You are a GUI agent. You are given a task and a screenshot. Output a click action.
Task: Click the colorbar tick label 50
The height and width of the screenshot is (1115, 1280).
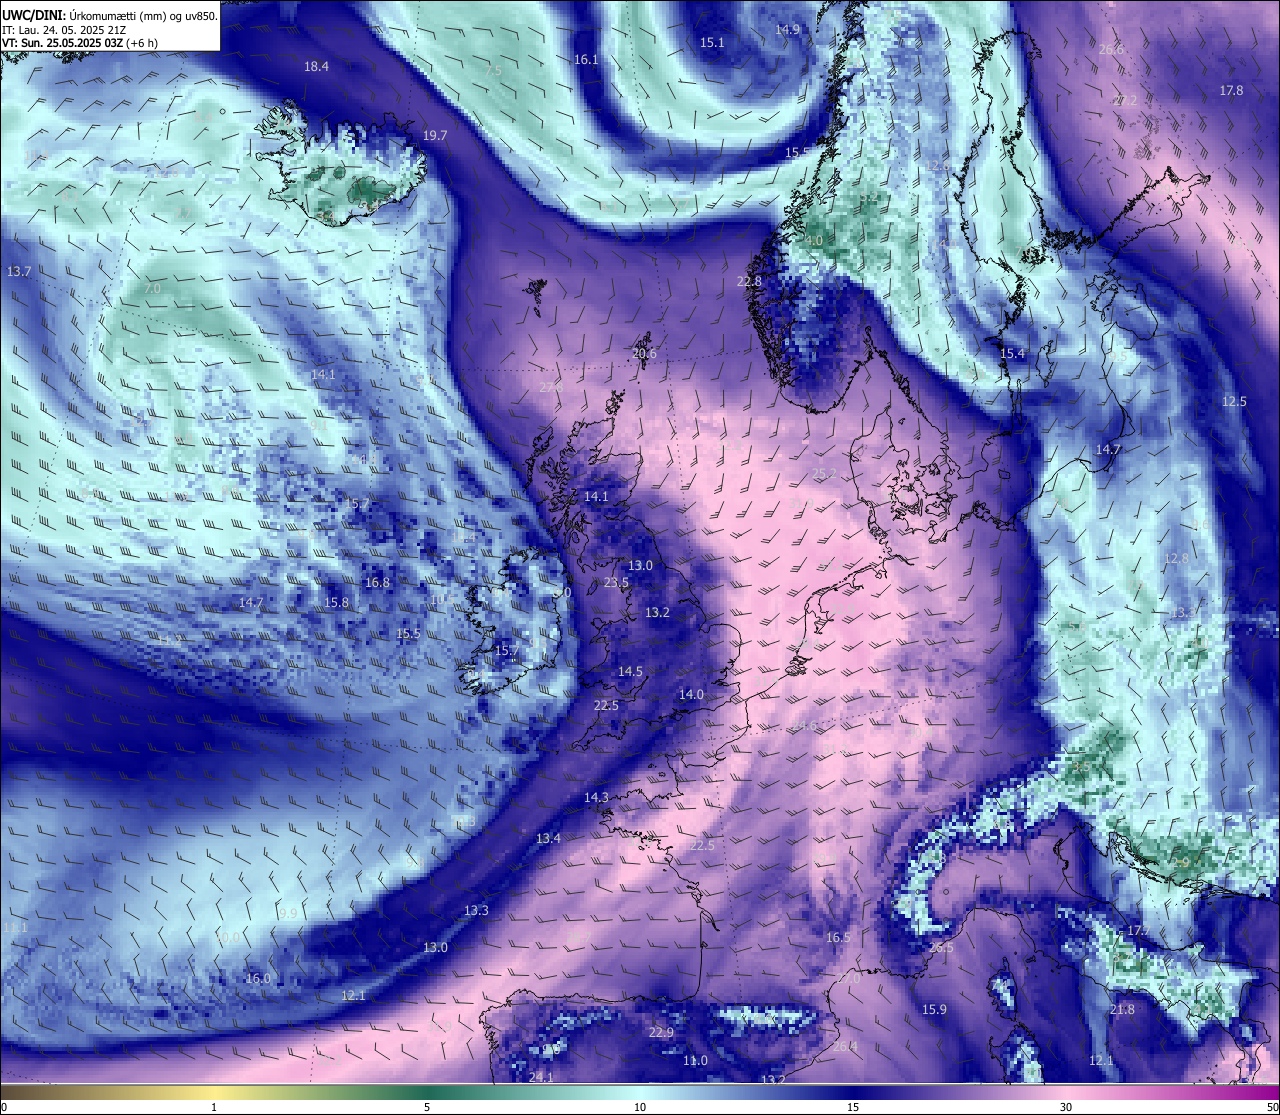click(x=1272, y=1106)
